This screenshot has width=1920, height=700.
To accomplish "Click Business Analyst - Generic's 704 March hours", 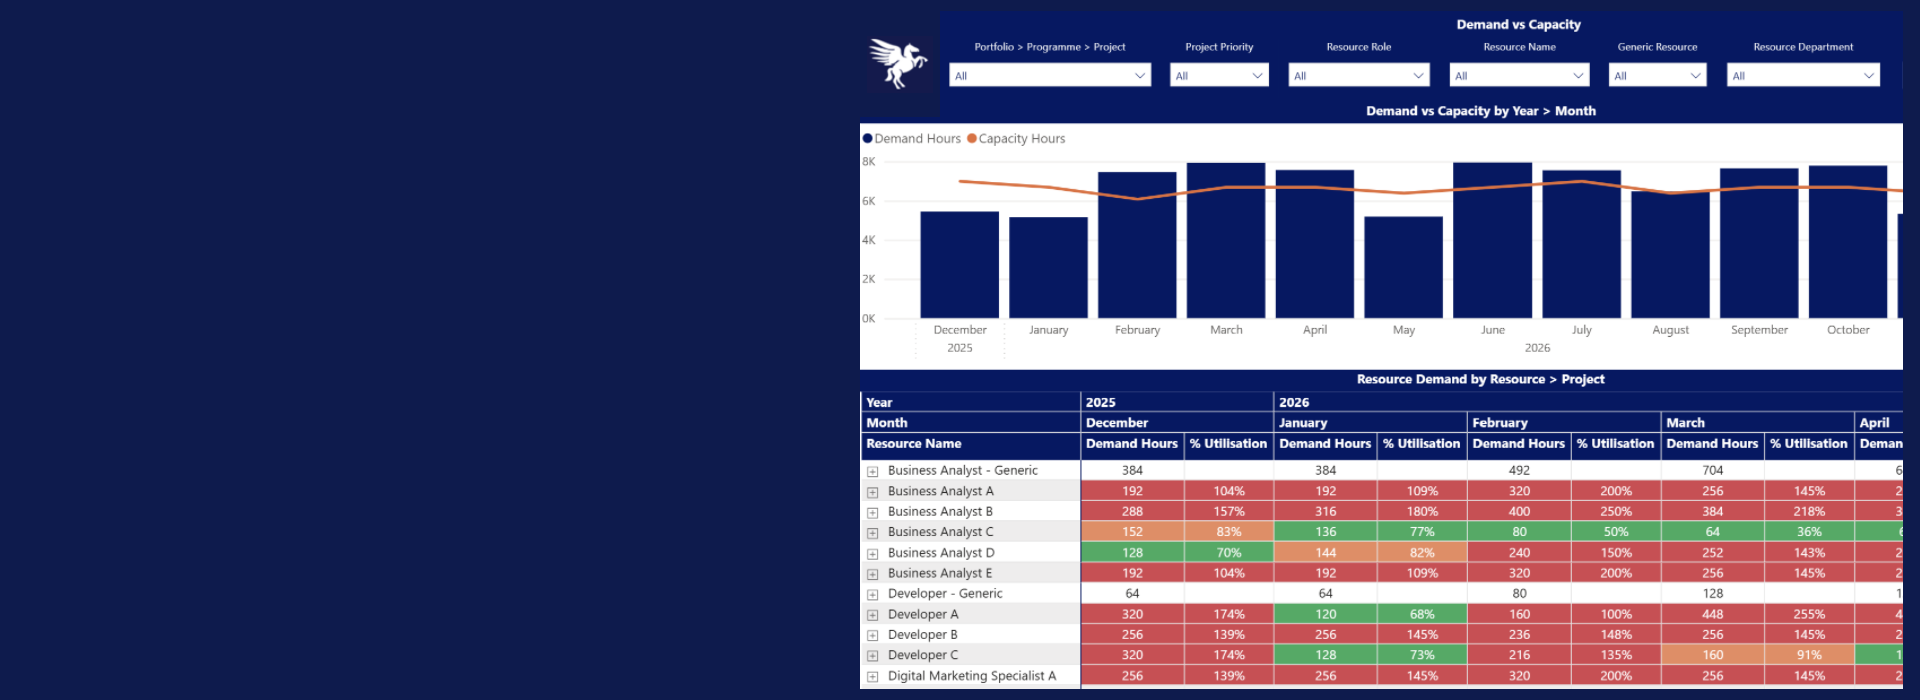I will 1713,471.
